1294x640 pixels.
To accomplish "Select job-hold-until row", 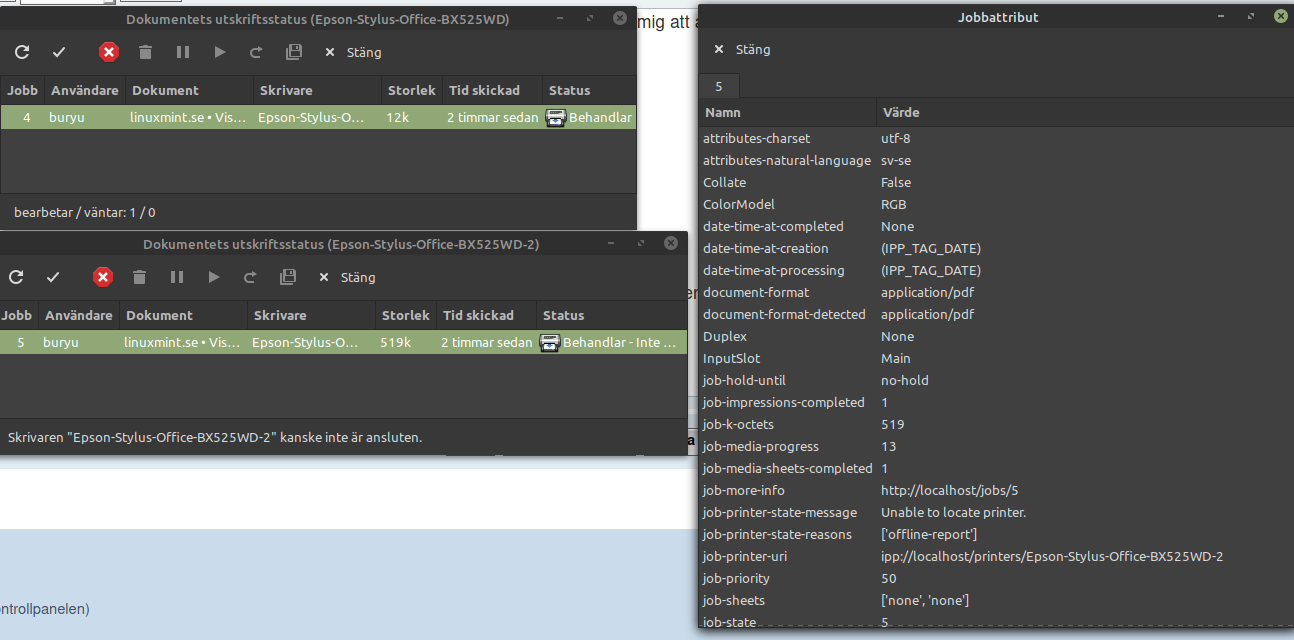I will click(x=996, y=380).
